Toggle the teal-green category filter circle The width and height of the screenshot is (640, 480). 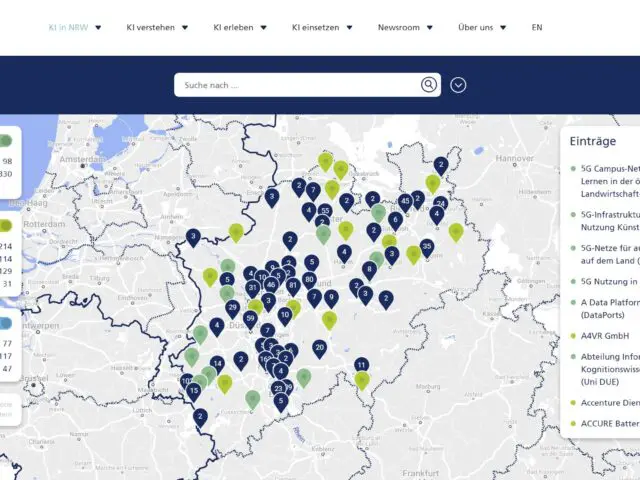[x=6, y=141]
